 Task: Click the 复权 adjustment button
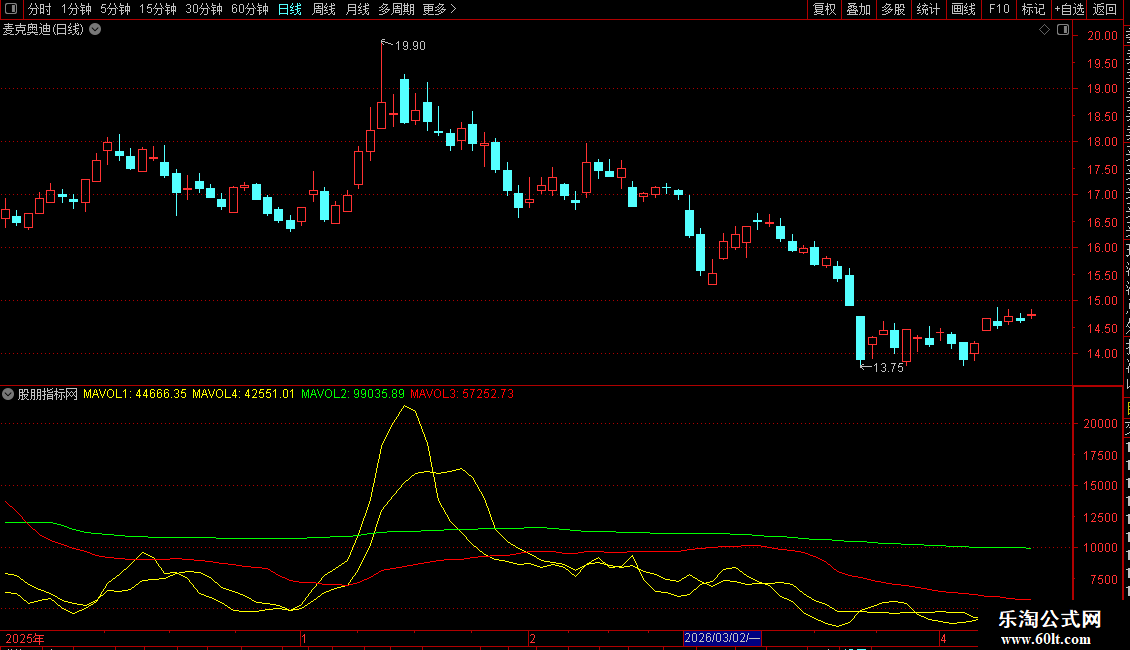(x=824, y=9)
